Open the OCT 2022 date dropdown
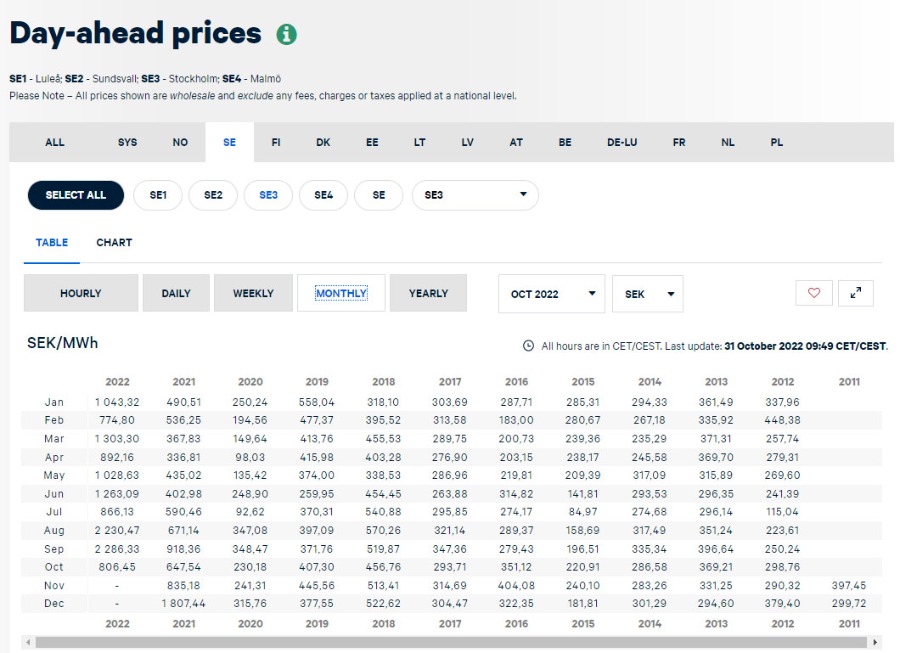The image size is (900, 653). 551,294
